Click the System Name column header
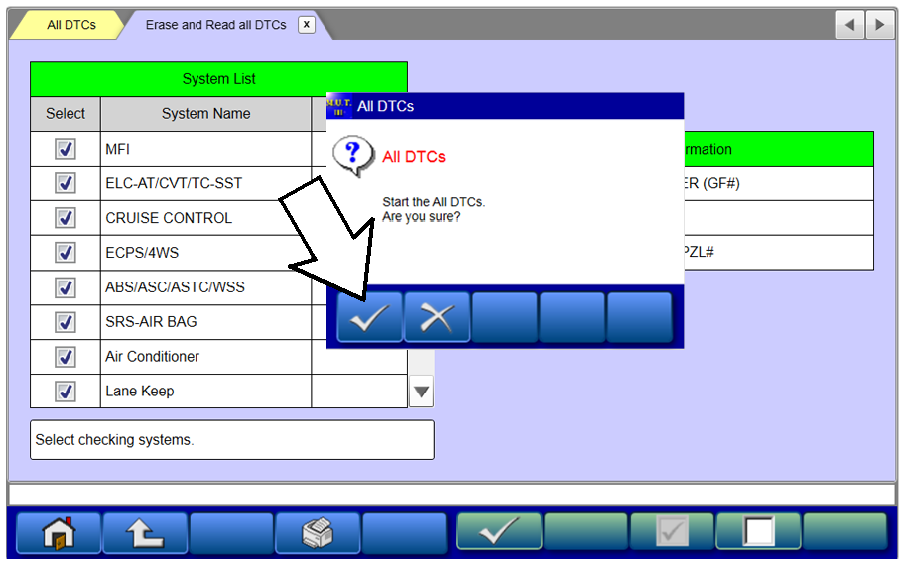This screenshot has width=901, height=565. (206, 114)
